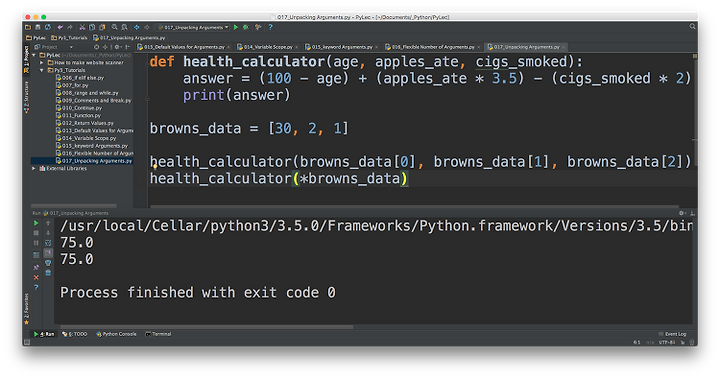Switch to 016_Flexible Number of Arguments.py tab
This screenshot has width=720, height=378.
point(433,47)
